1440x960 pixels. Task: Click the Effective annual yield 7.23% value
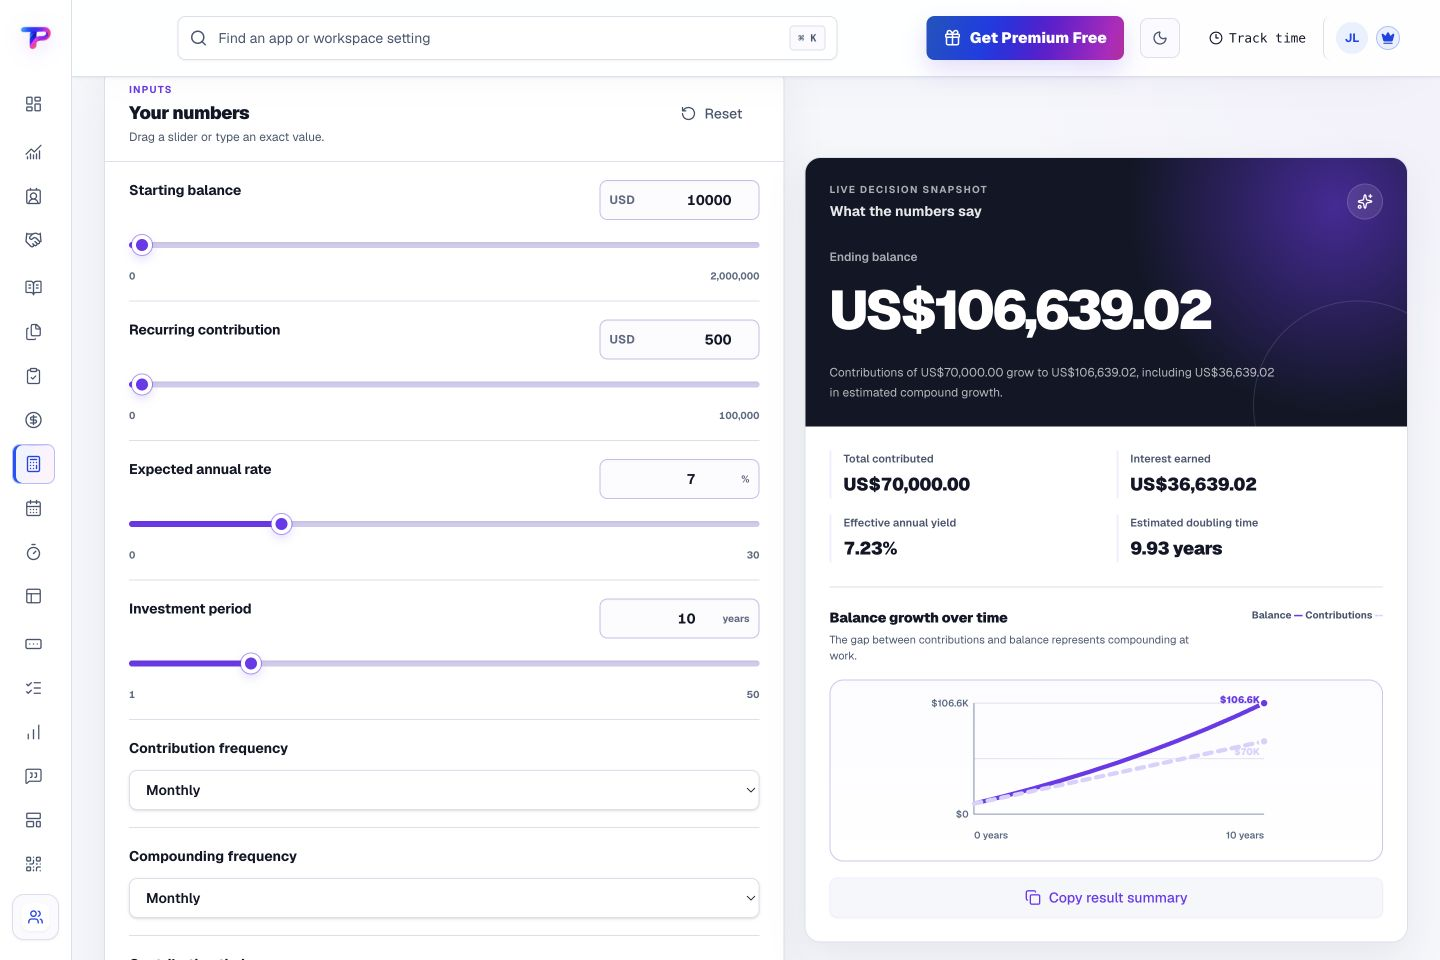(x=870, y=548)
